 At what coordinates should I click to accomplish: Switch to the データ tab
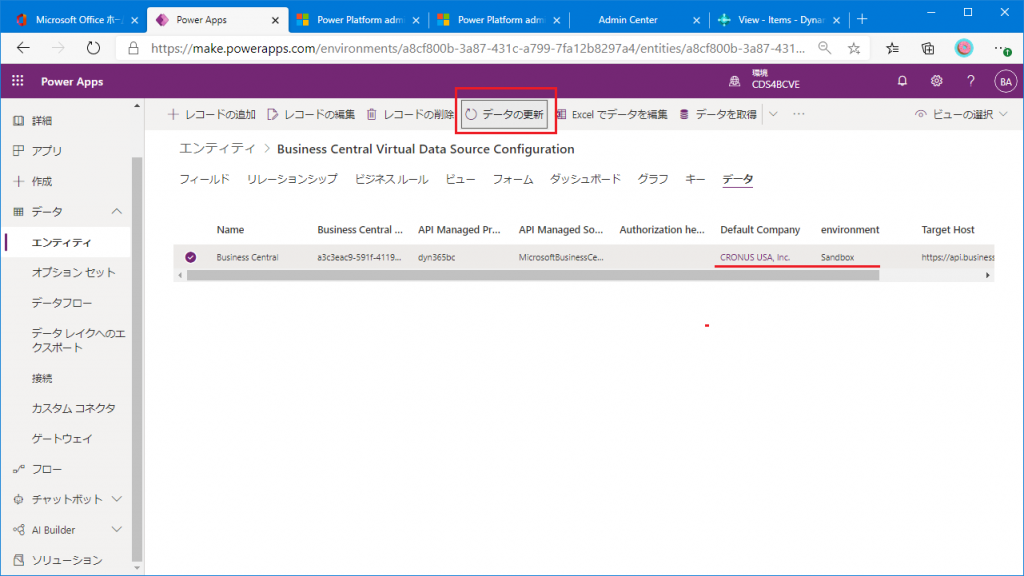pos(737,179)
